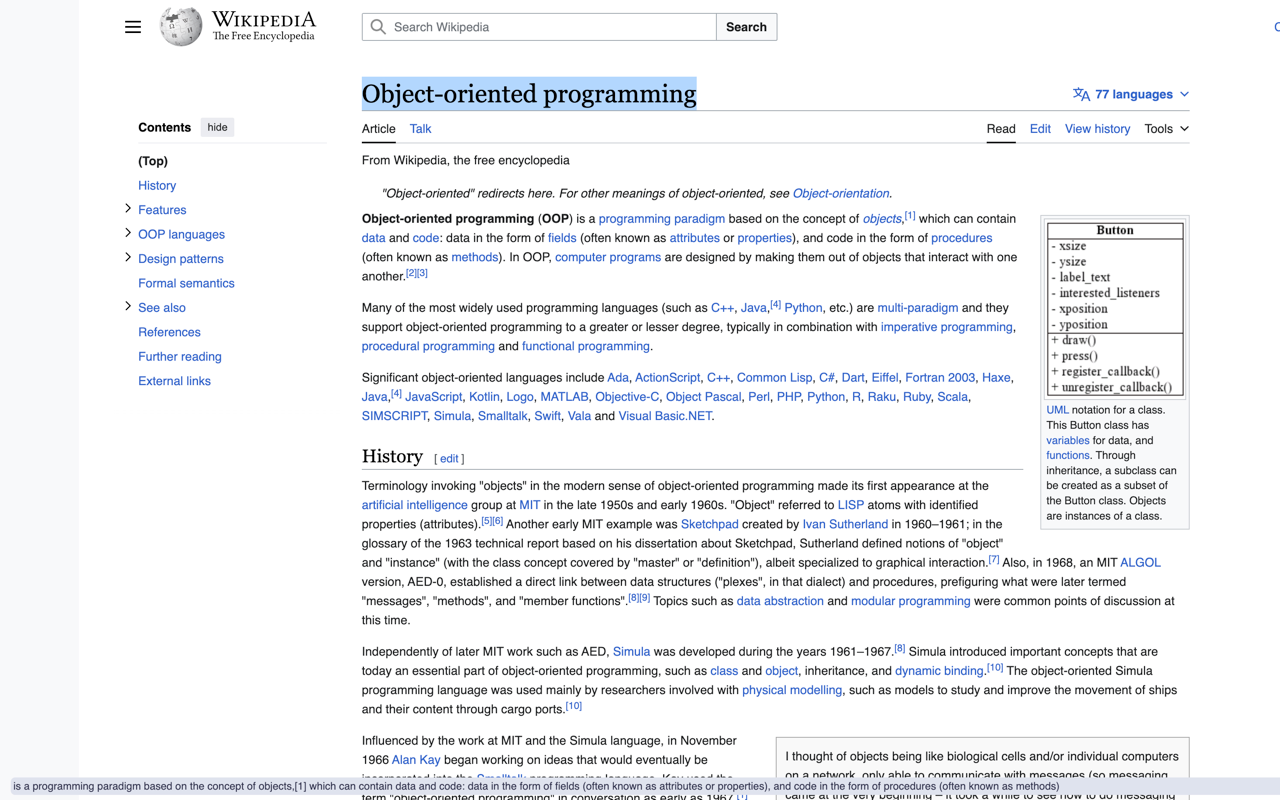
Task: Open the Visual Basic.NET link
Action: point(665,416)
